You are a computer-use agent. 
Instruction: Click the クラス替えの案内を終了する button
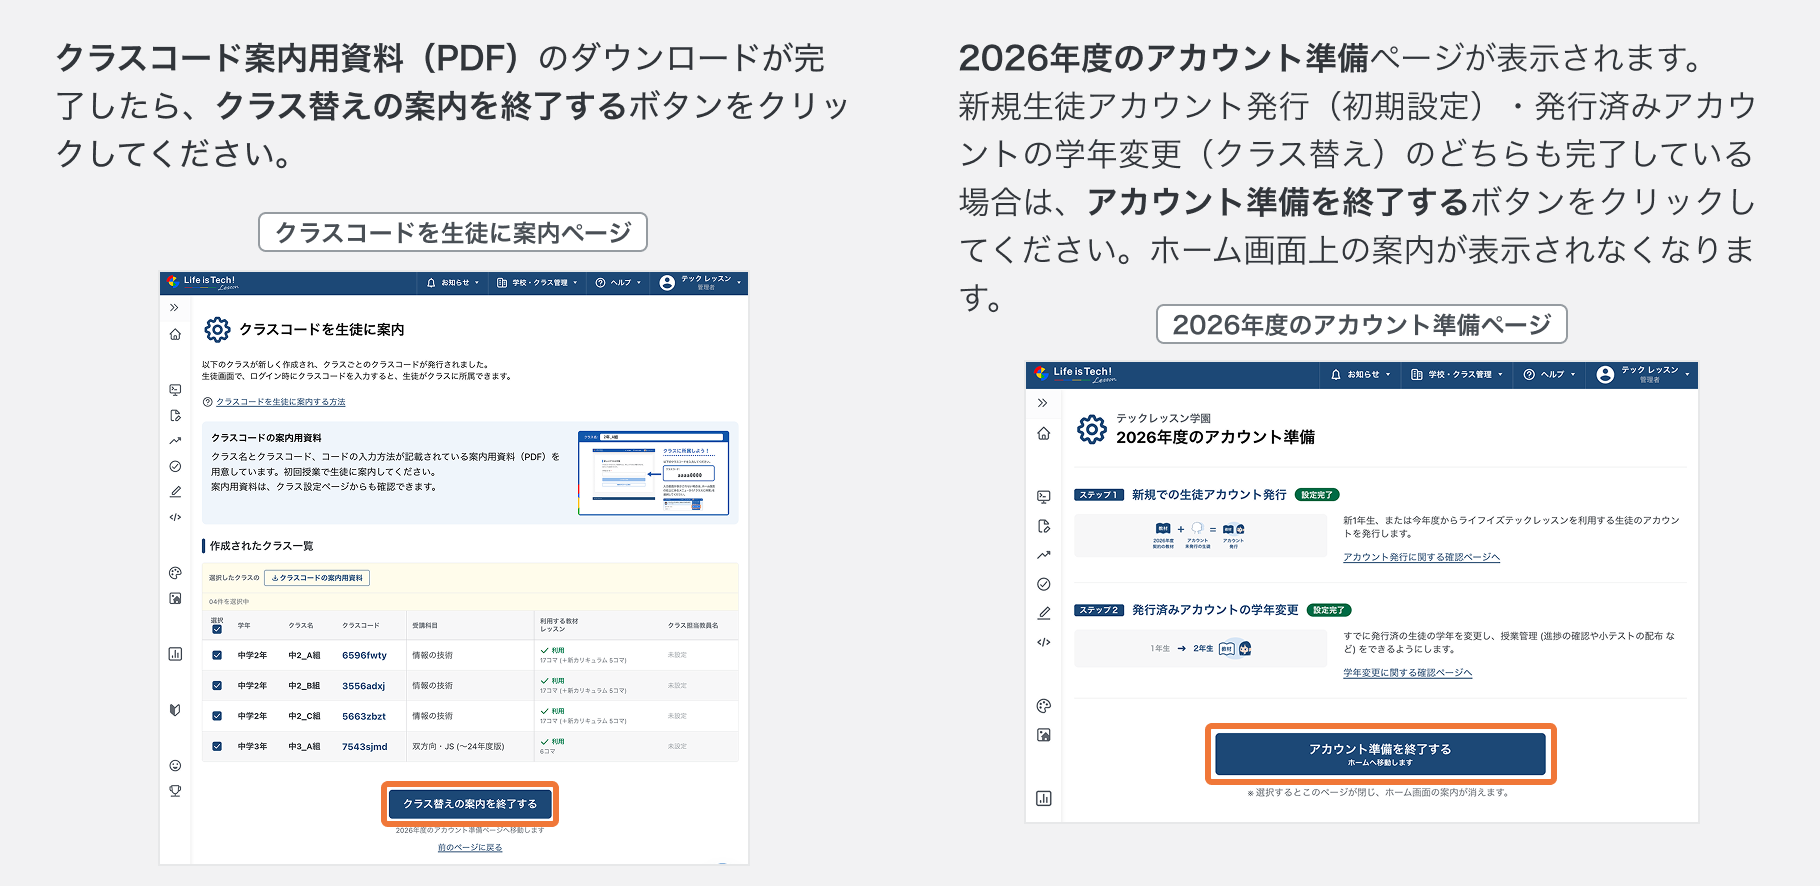(470, 804)
